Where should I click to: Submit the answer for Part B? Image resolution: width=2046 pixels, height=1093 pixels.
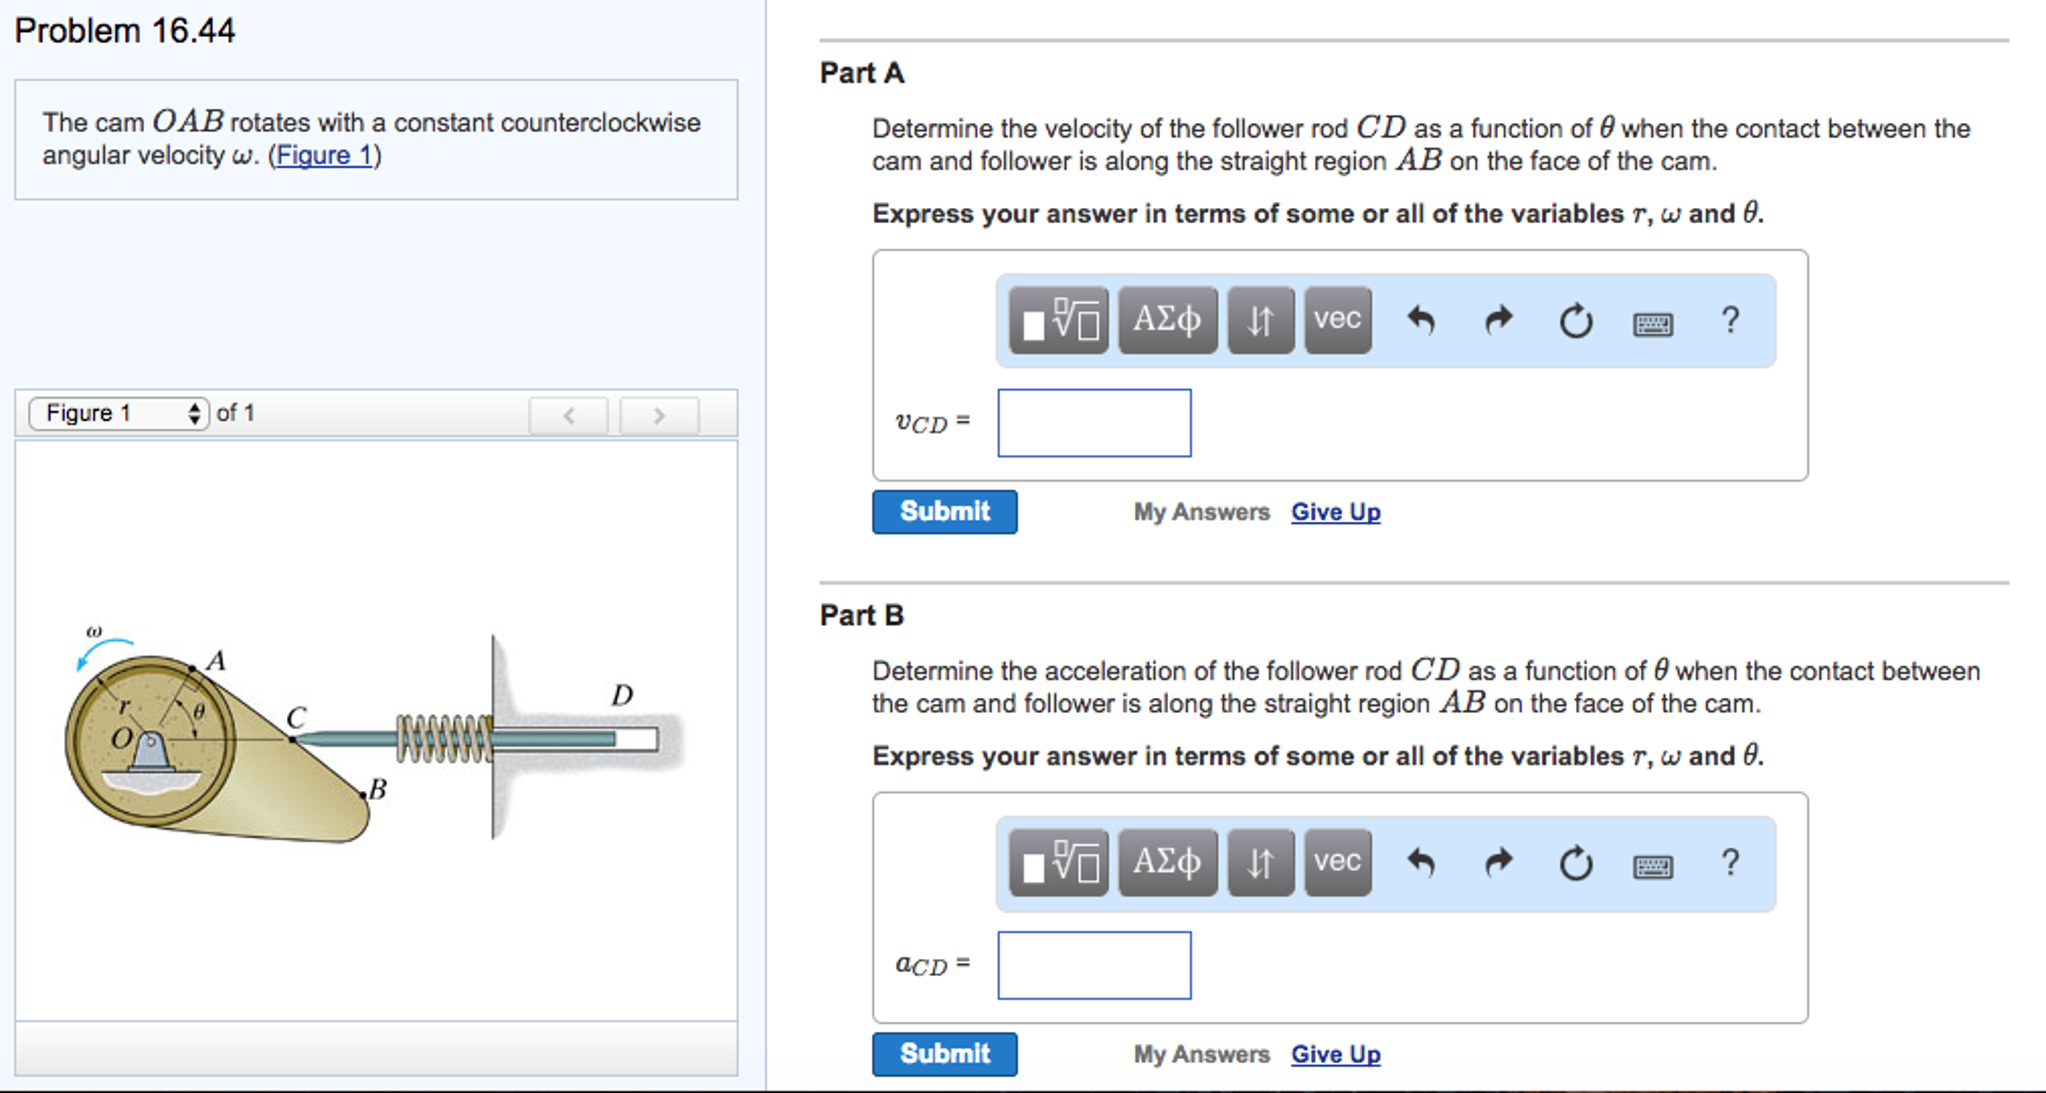(943, 1053)
